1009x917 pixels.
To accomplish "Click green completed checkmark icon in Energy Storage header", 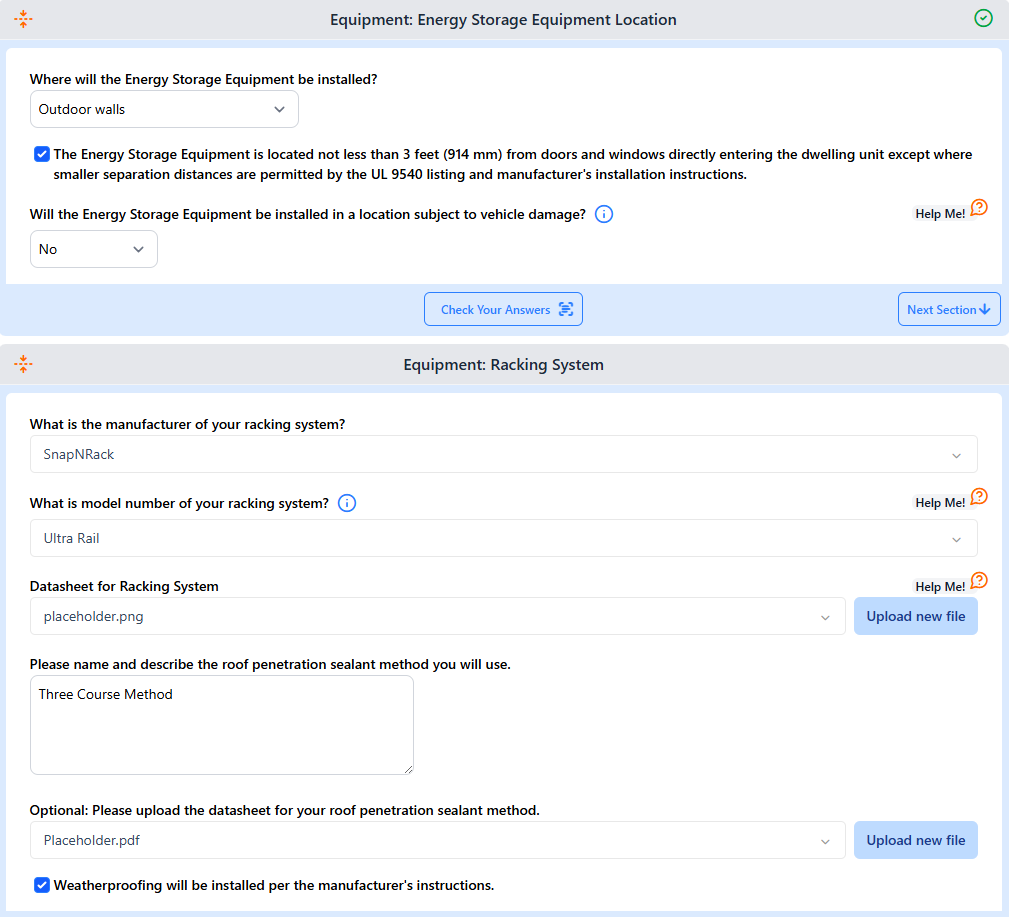I will (983, 19).
